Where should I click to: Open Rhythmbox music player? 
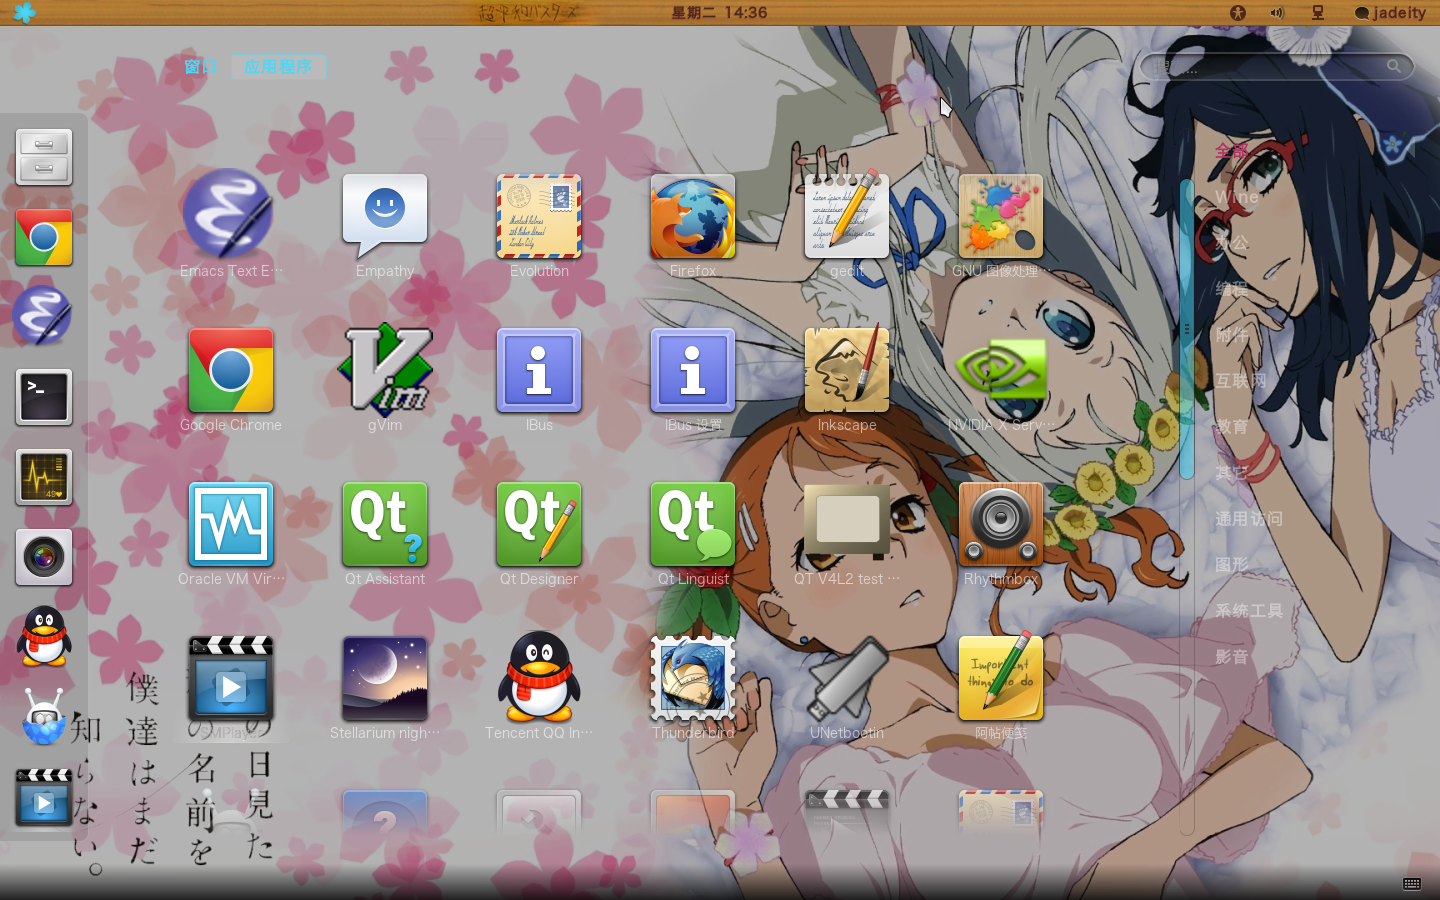pyautogui.click(x=1001, y=532)
